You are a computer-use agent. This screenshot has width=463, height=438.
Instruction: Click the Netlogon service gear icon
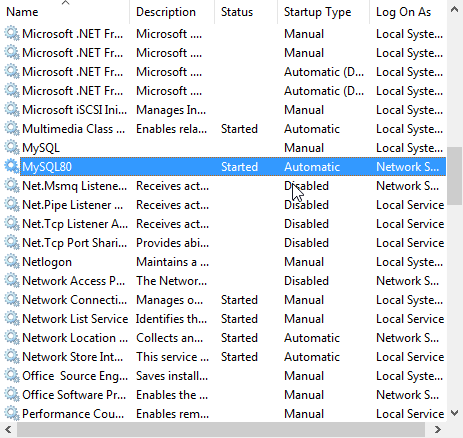(x=12, y=262)
